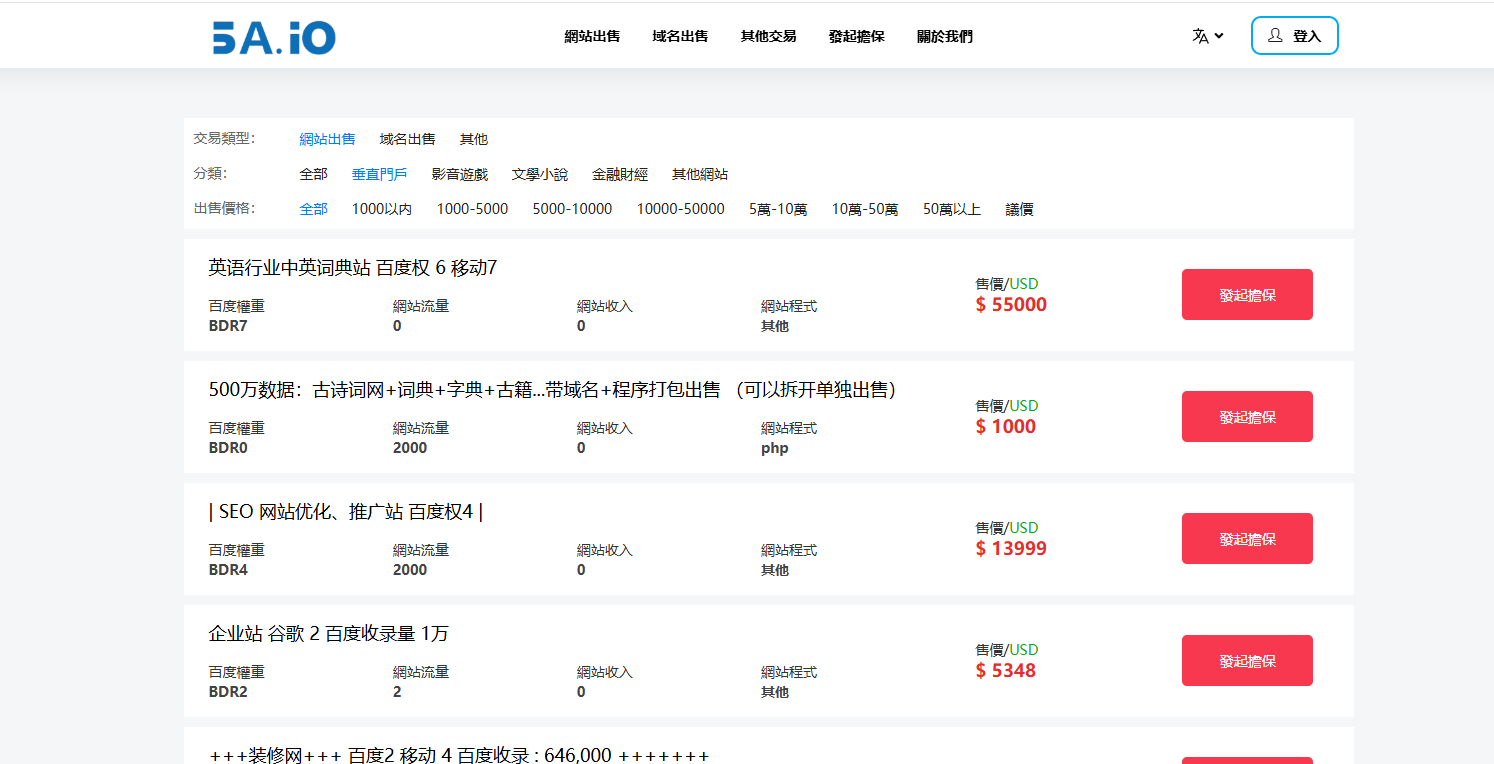Select category filter 影音遊戲
This screenshot has height=764, width=1494.
pyautogui.click(x=459, y=174)
